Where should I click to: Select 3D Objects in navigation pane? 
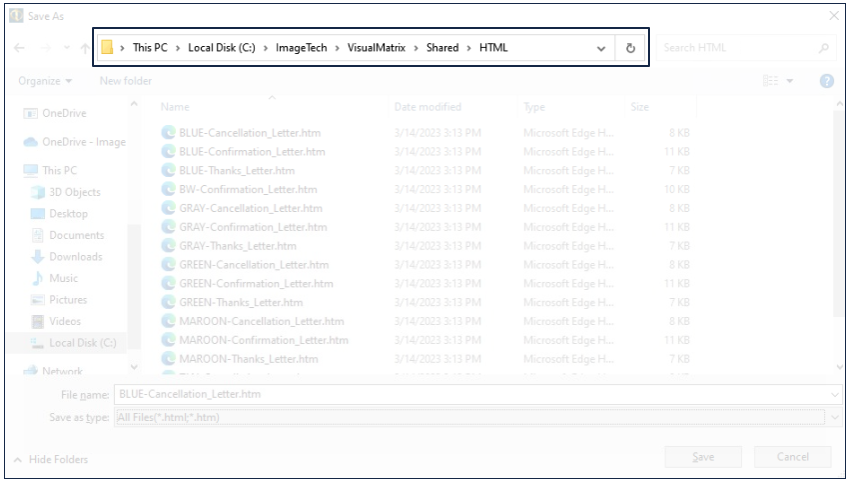[74, 192]
